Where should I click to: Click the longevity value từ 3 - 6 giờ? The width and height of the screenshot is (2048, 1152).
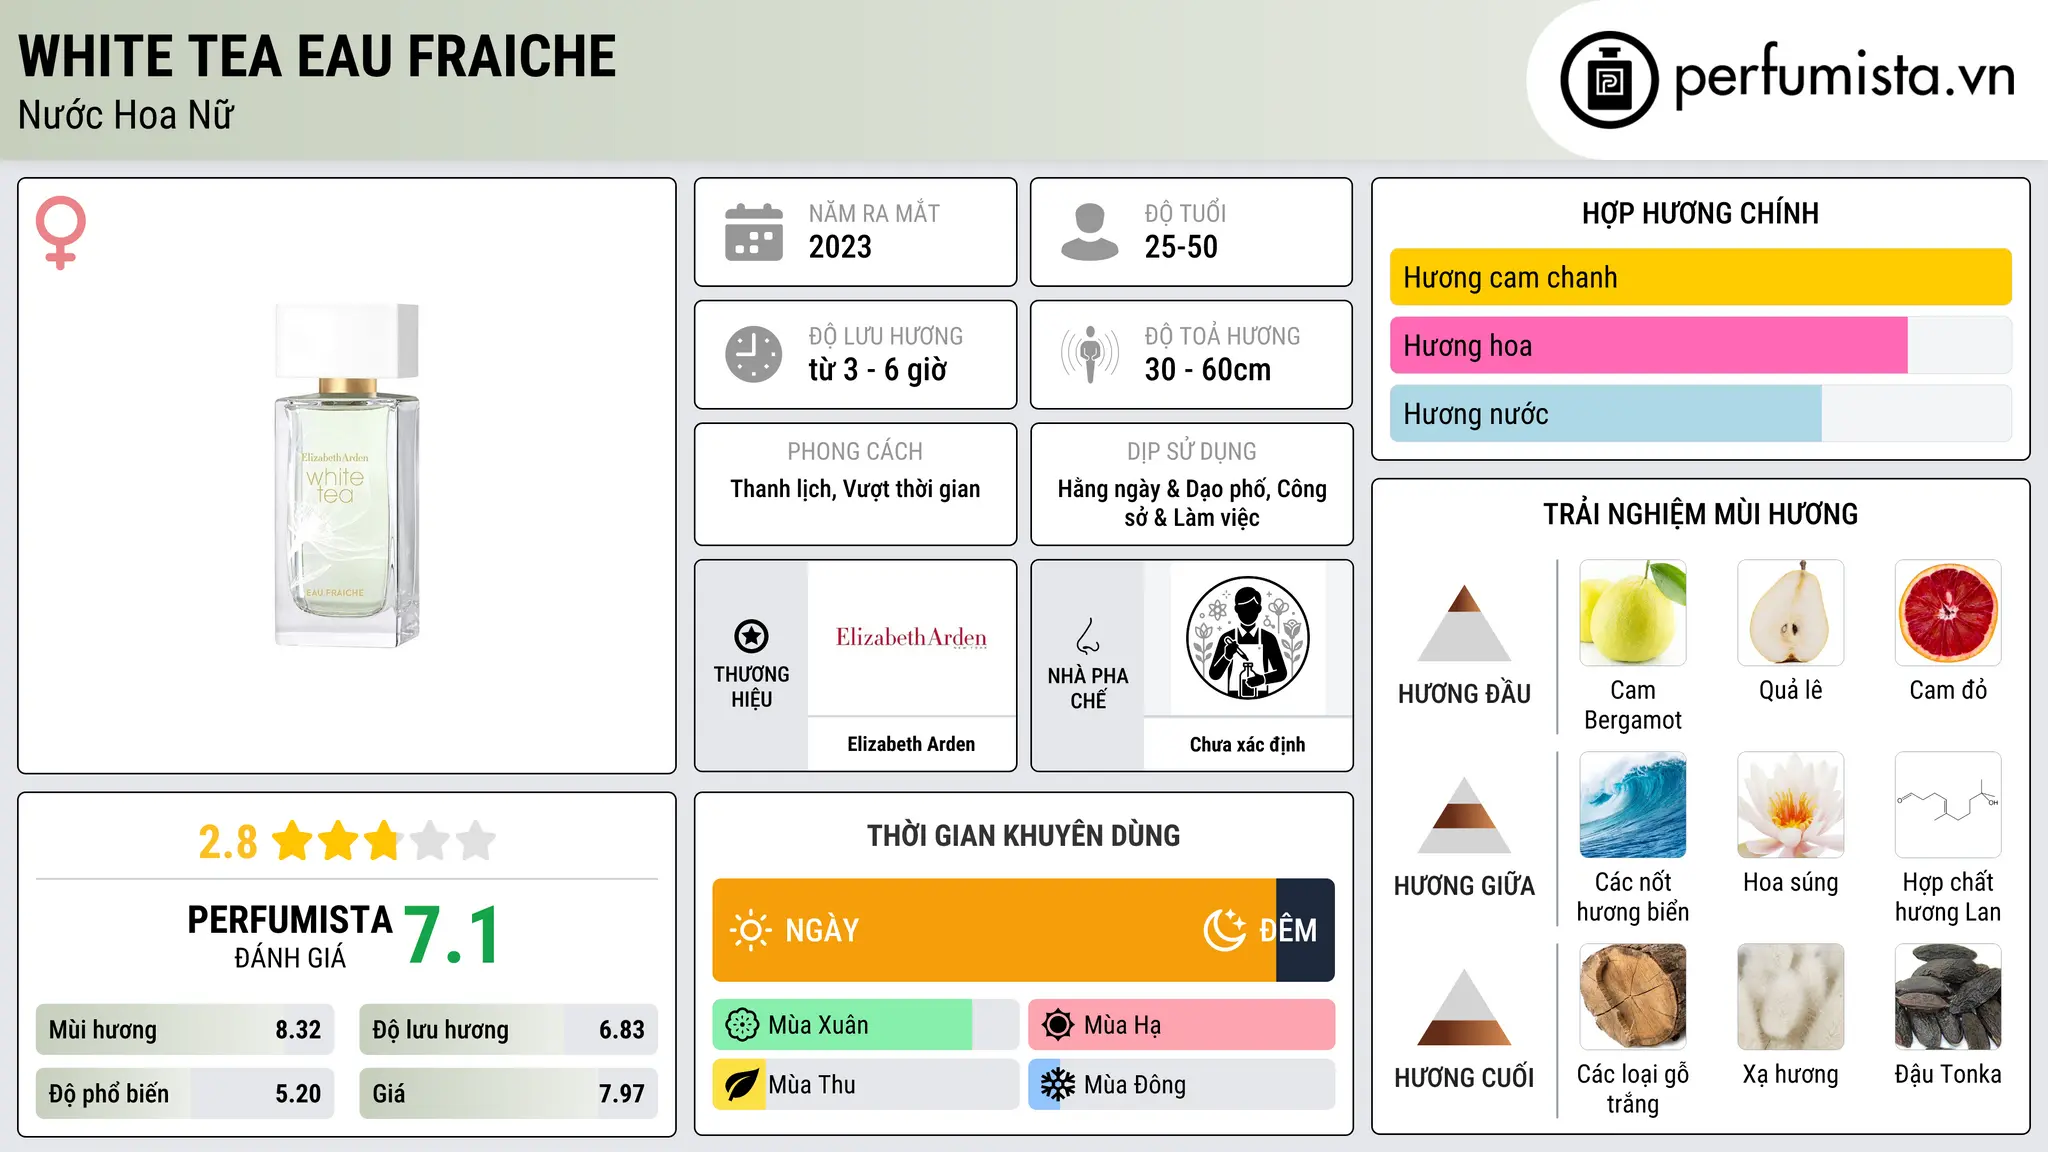878,370
